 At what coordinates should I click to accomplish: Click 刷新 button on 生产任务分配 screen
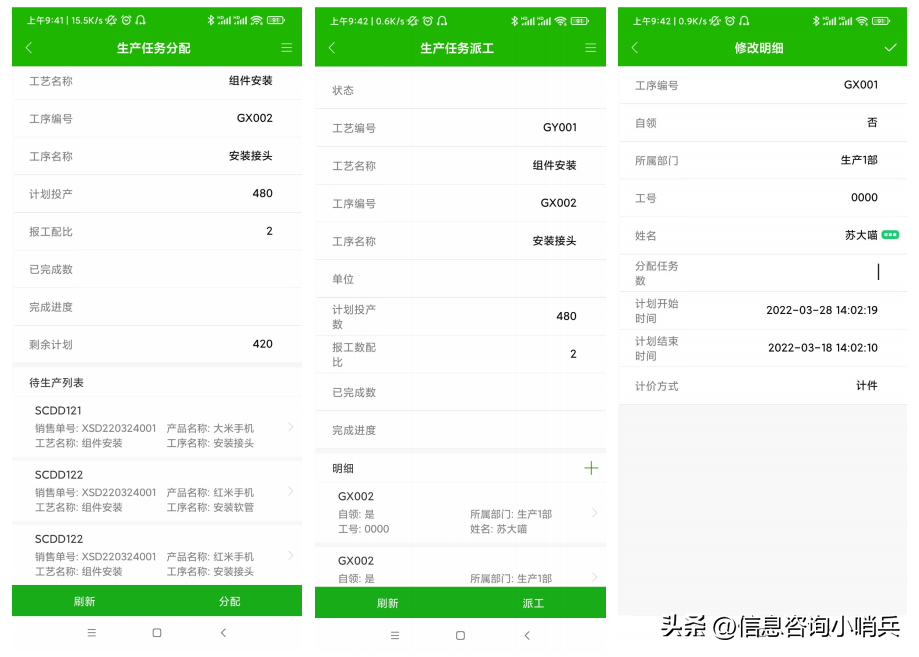[x=84, y=601]
